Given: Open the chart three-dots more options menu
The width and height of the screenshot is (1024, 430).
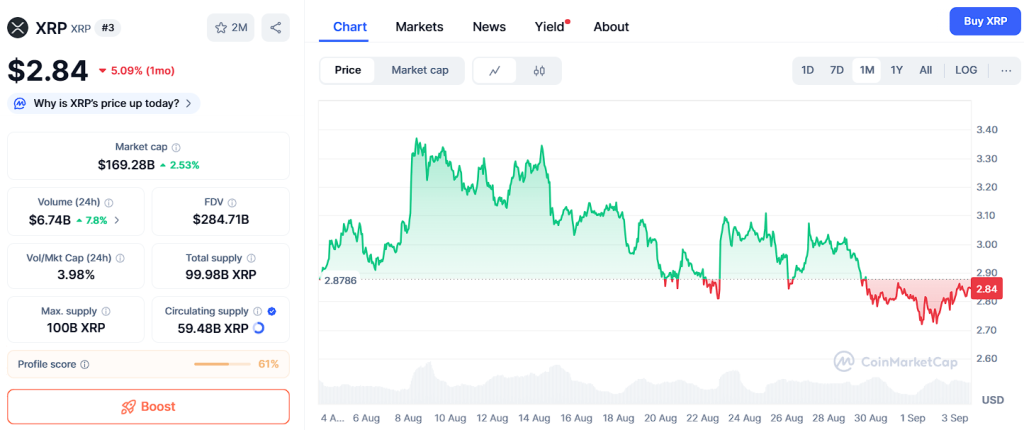Looking at the screenshot, I should pos(1005,70).
